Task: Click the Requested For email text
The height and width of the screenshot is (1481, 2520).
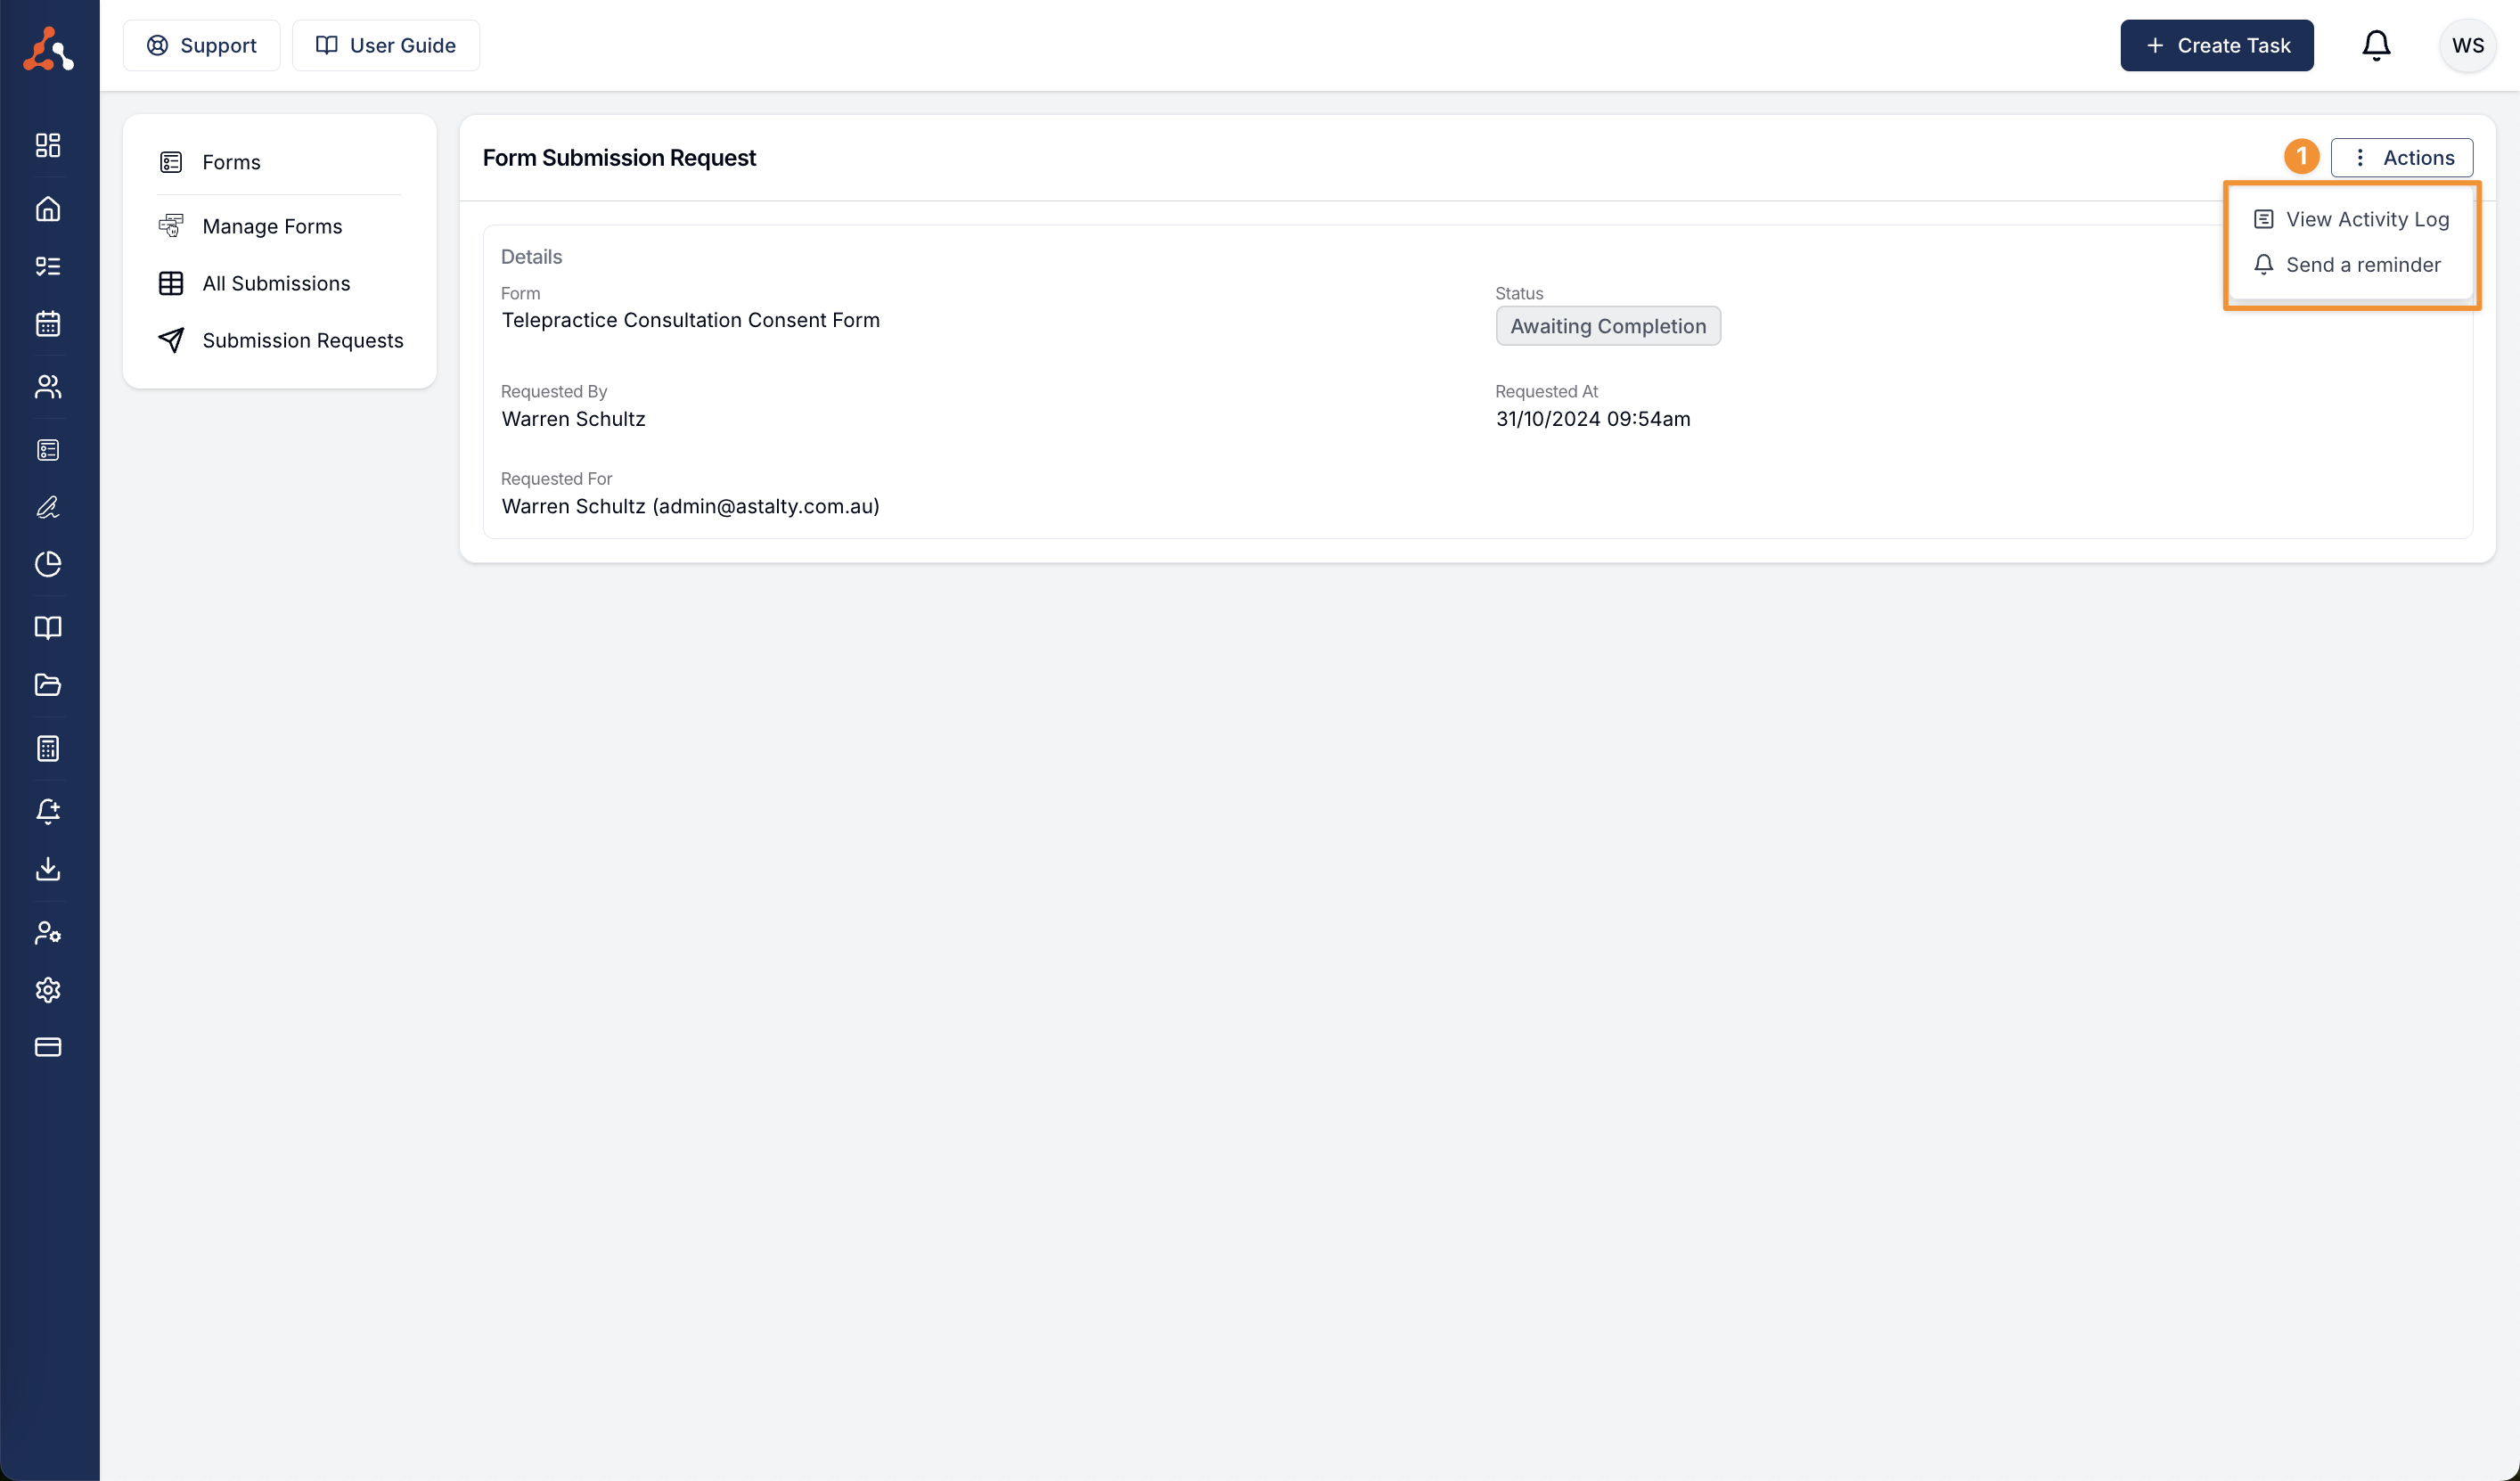Action: [x=690, y=506]
